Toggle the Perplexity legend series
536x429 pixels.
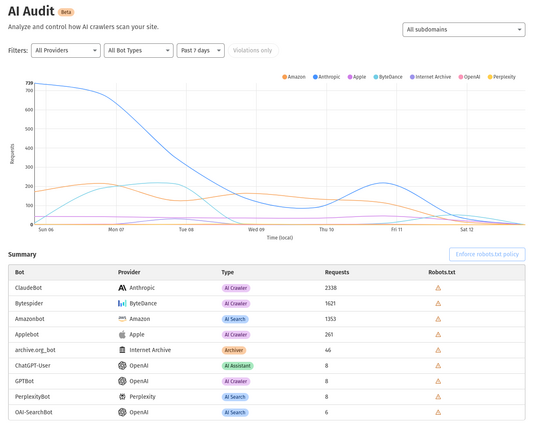(x=501, y=77)
